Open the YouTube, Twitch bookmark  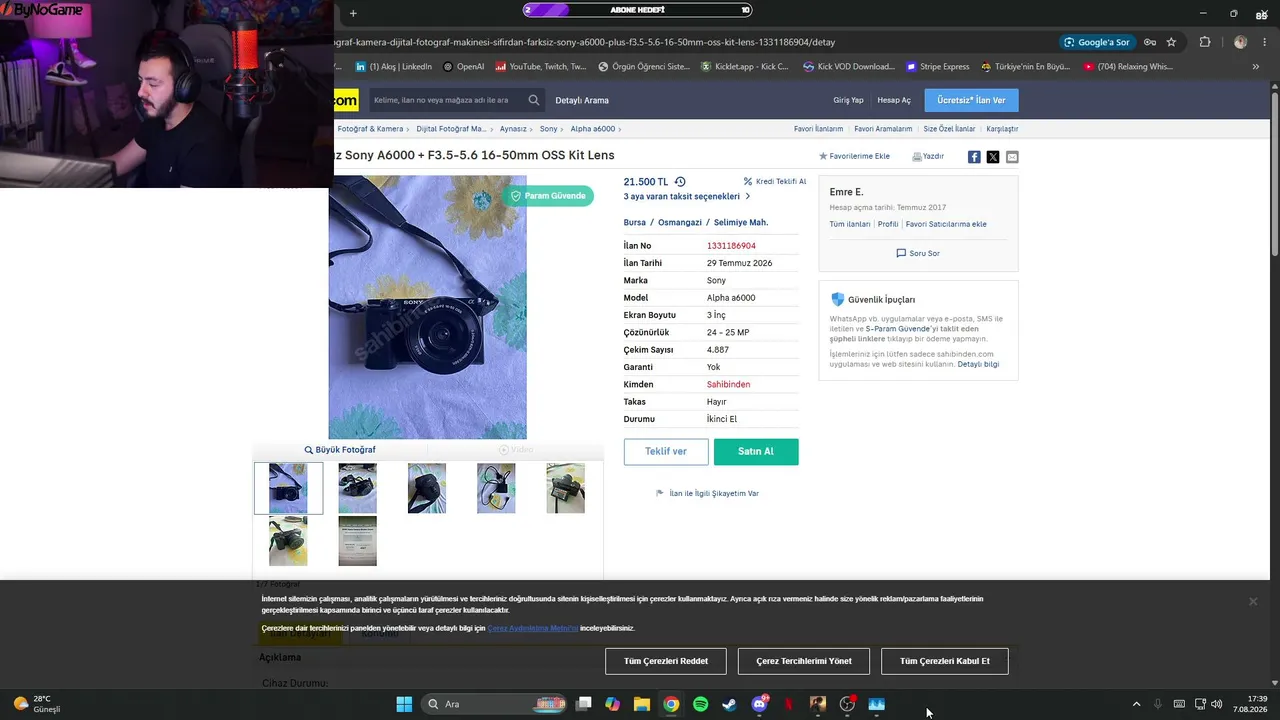tap(541, 67)
